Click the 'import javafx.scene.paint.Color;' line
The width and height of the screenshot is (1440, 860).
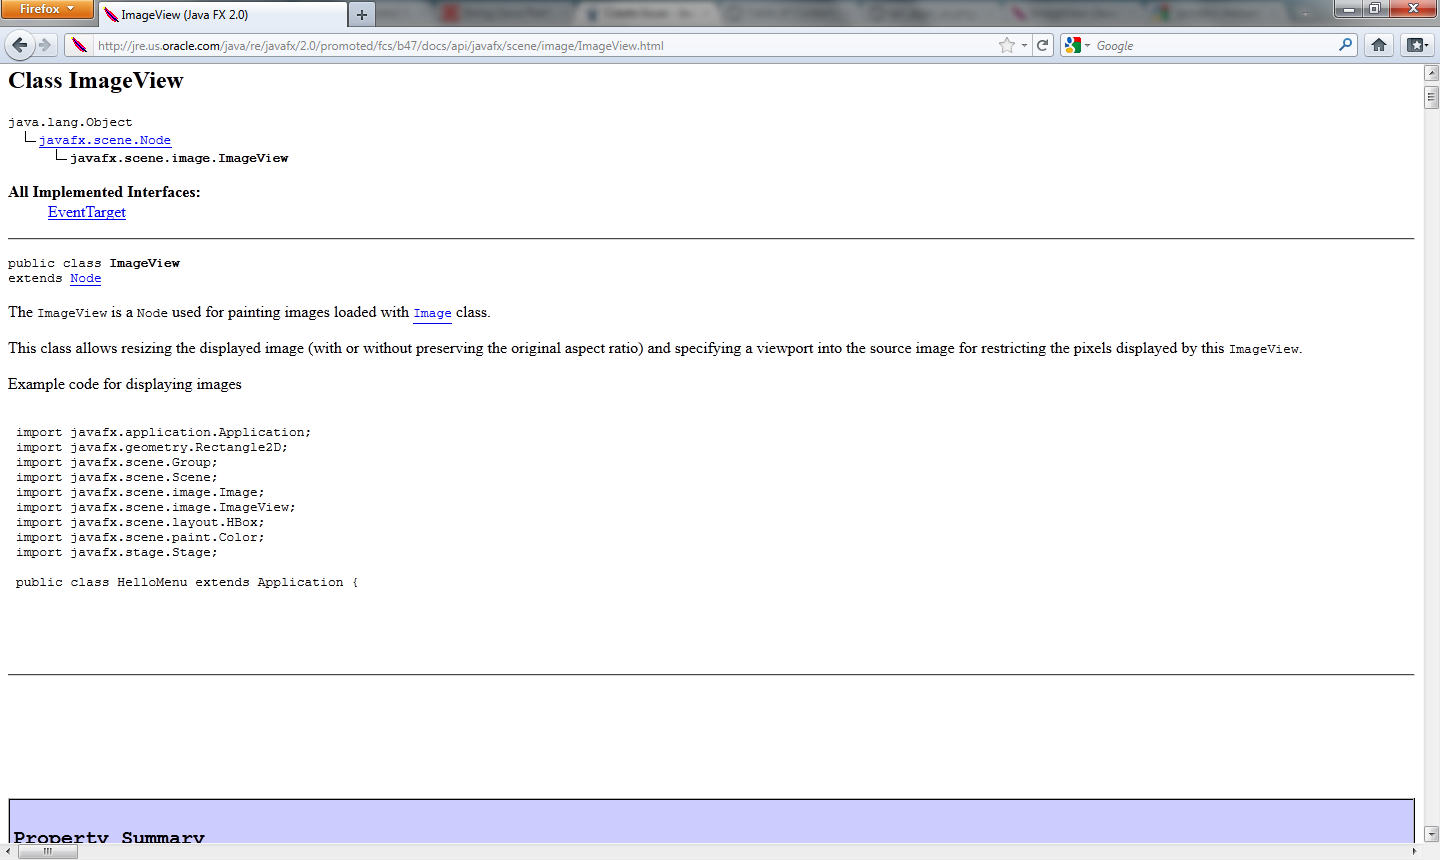tap(140, 538)
